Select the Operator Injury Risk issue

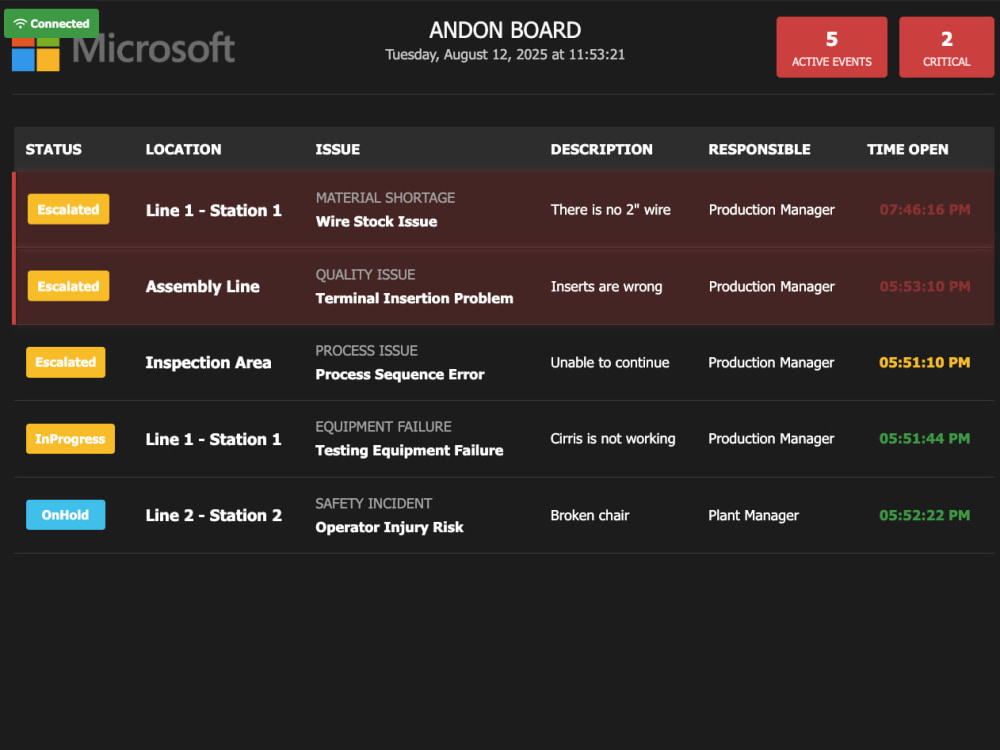click(x=390, y=527)
